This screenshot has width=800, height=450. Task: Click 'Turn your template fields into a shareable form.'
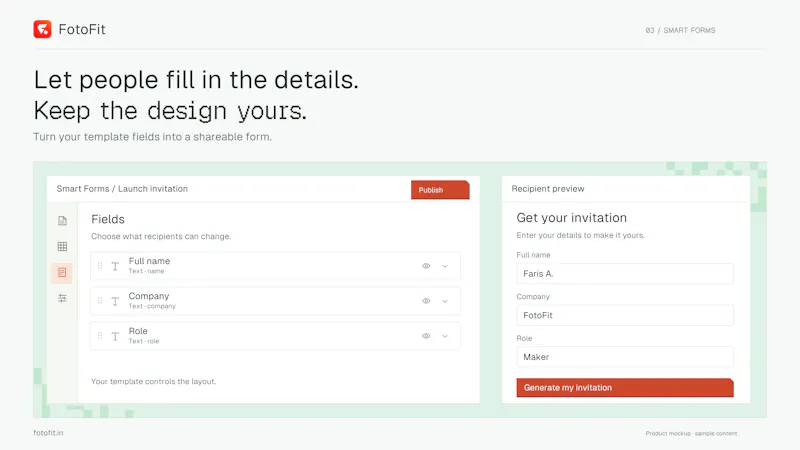[x=153, y=137]
